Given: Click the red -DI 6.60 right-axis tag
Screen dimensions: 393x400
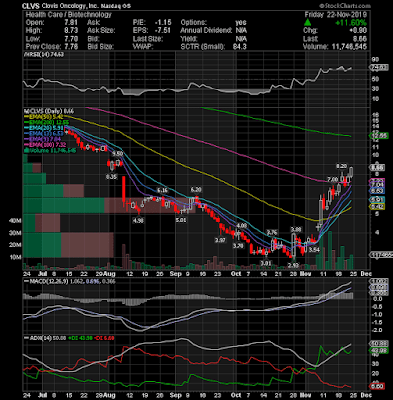Looking at the screenshot, I should point(378,386).
